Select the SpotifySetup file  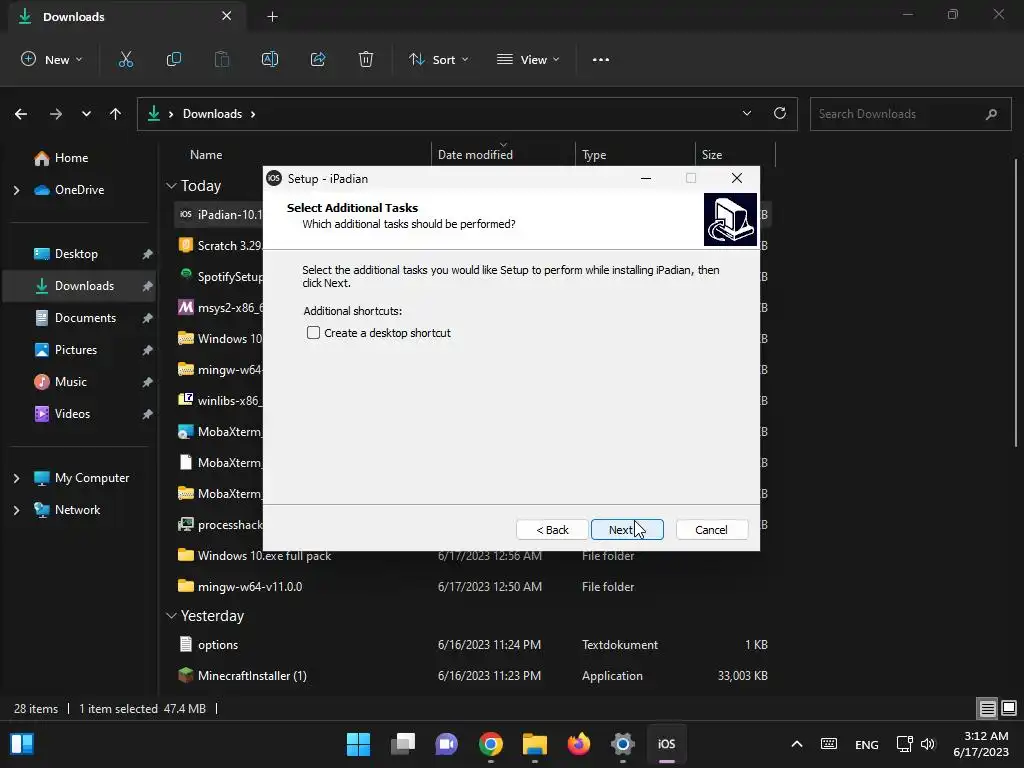(x=219, y=277)
